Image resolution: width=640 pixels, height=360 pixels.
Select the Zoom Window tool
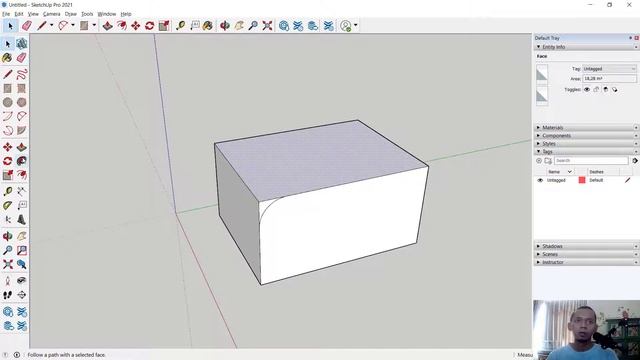(x=22, y=250)
